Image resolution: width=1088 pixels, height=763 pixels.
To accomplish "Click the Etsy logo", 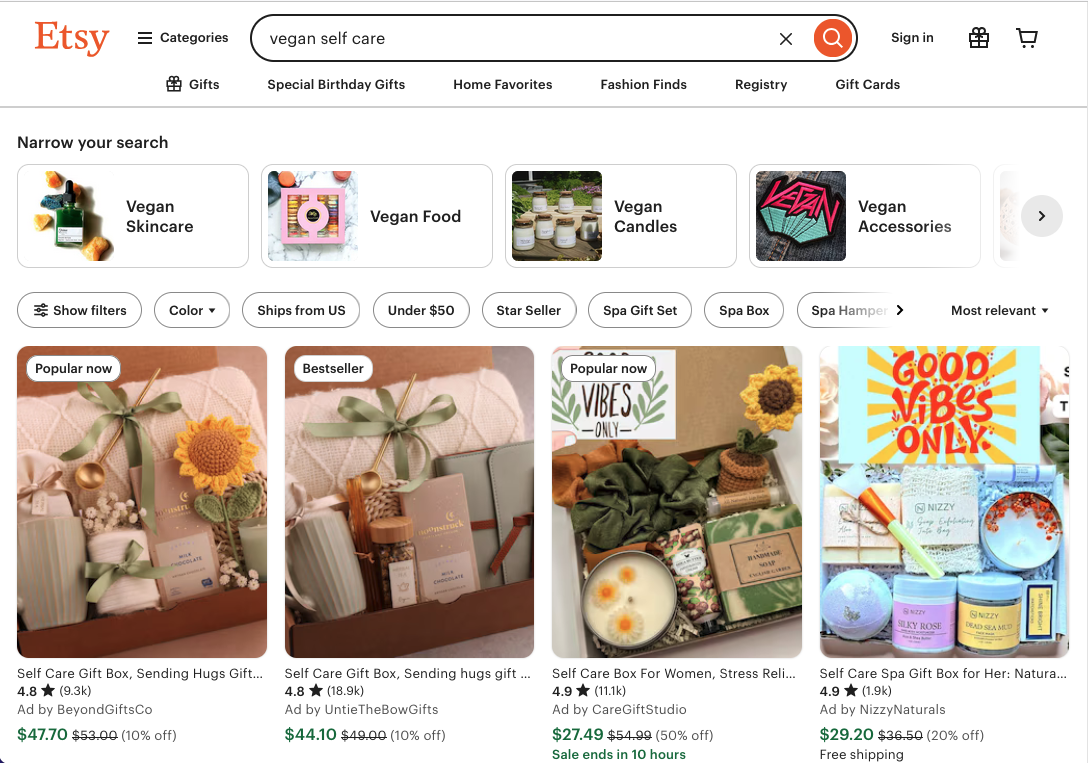I will click(x=71, y=39).
